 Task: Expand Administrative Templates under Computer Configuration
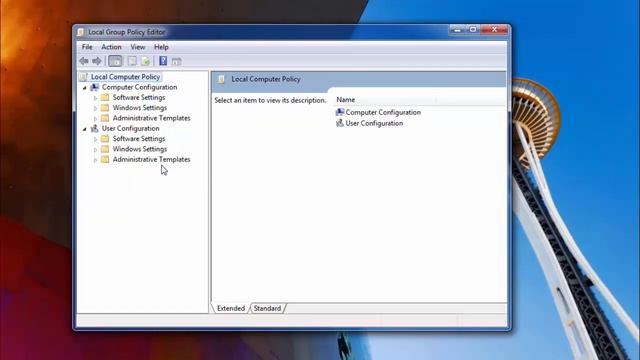pos(96,118)
